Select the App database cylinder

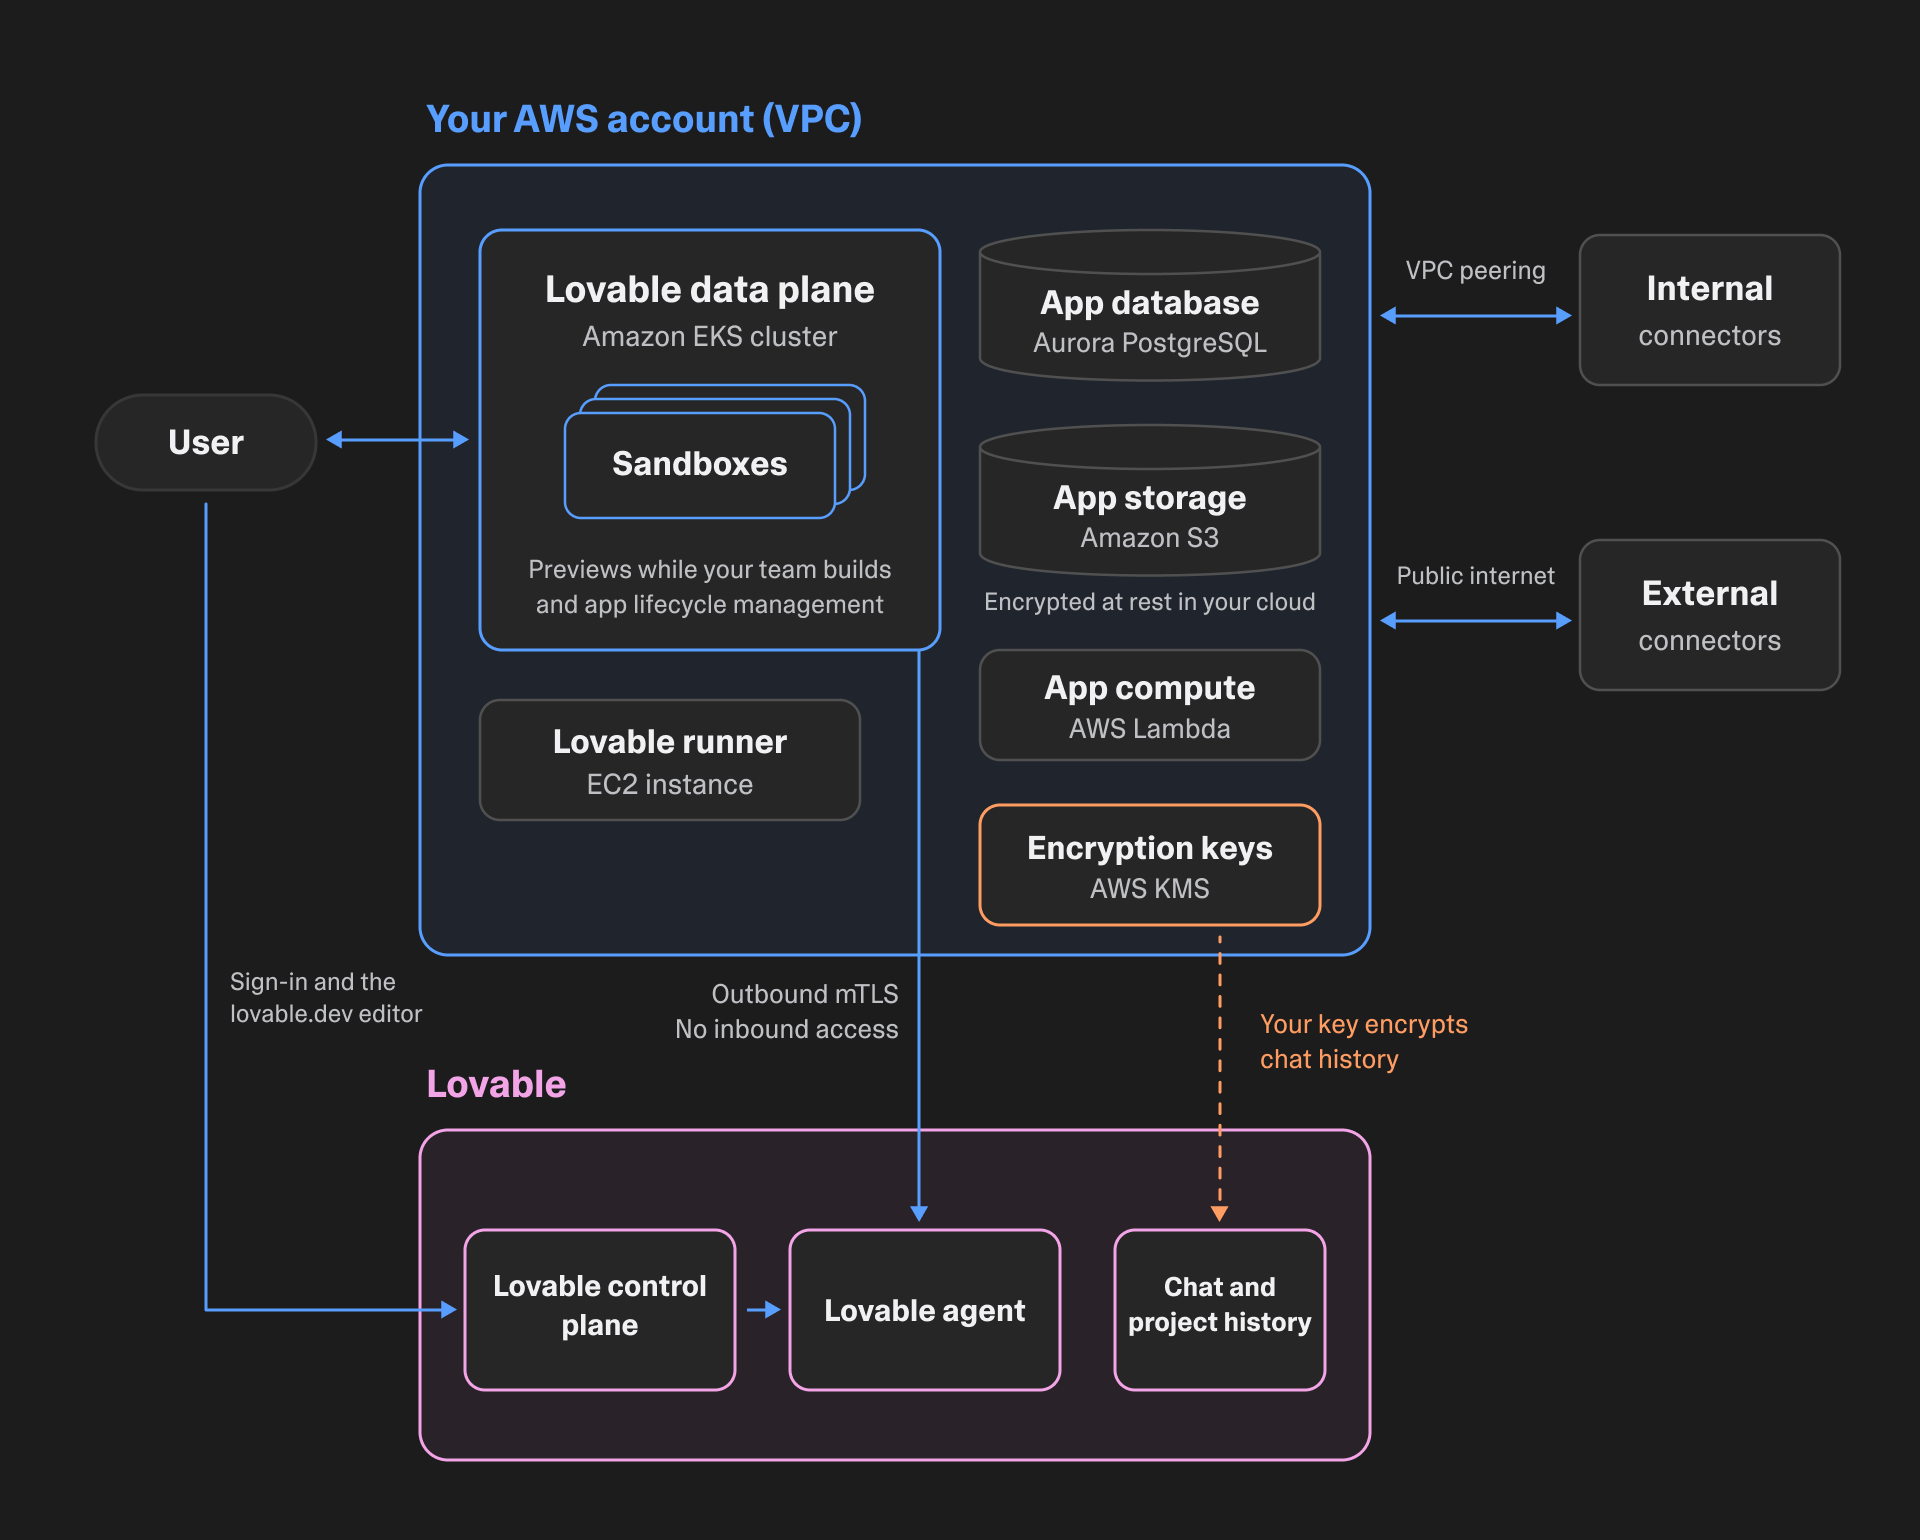(x=1150, y=305)
